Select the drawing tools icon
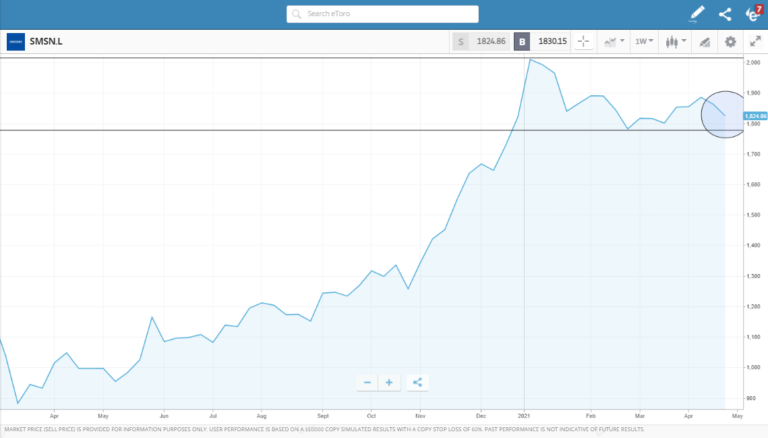The height and width of the screenshot is (438, 768). [x=704, y=42]
